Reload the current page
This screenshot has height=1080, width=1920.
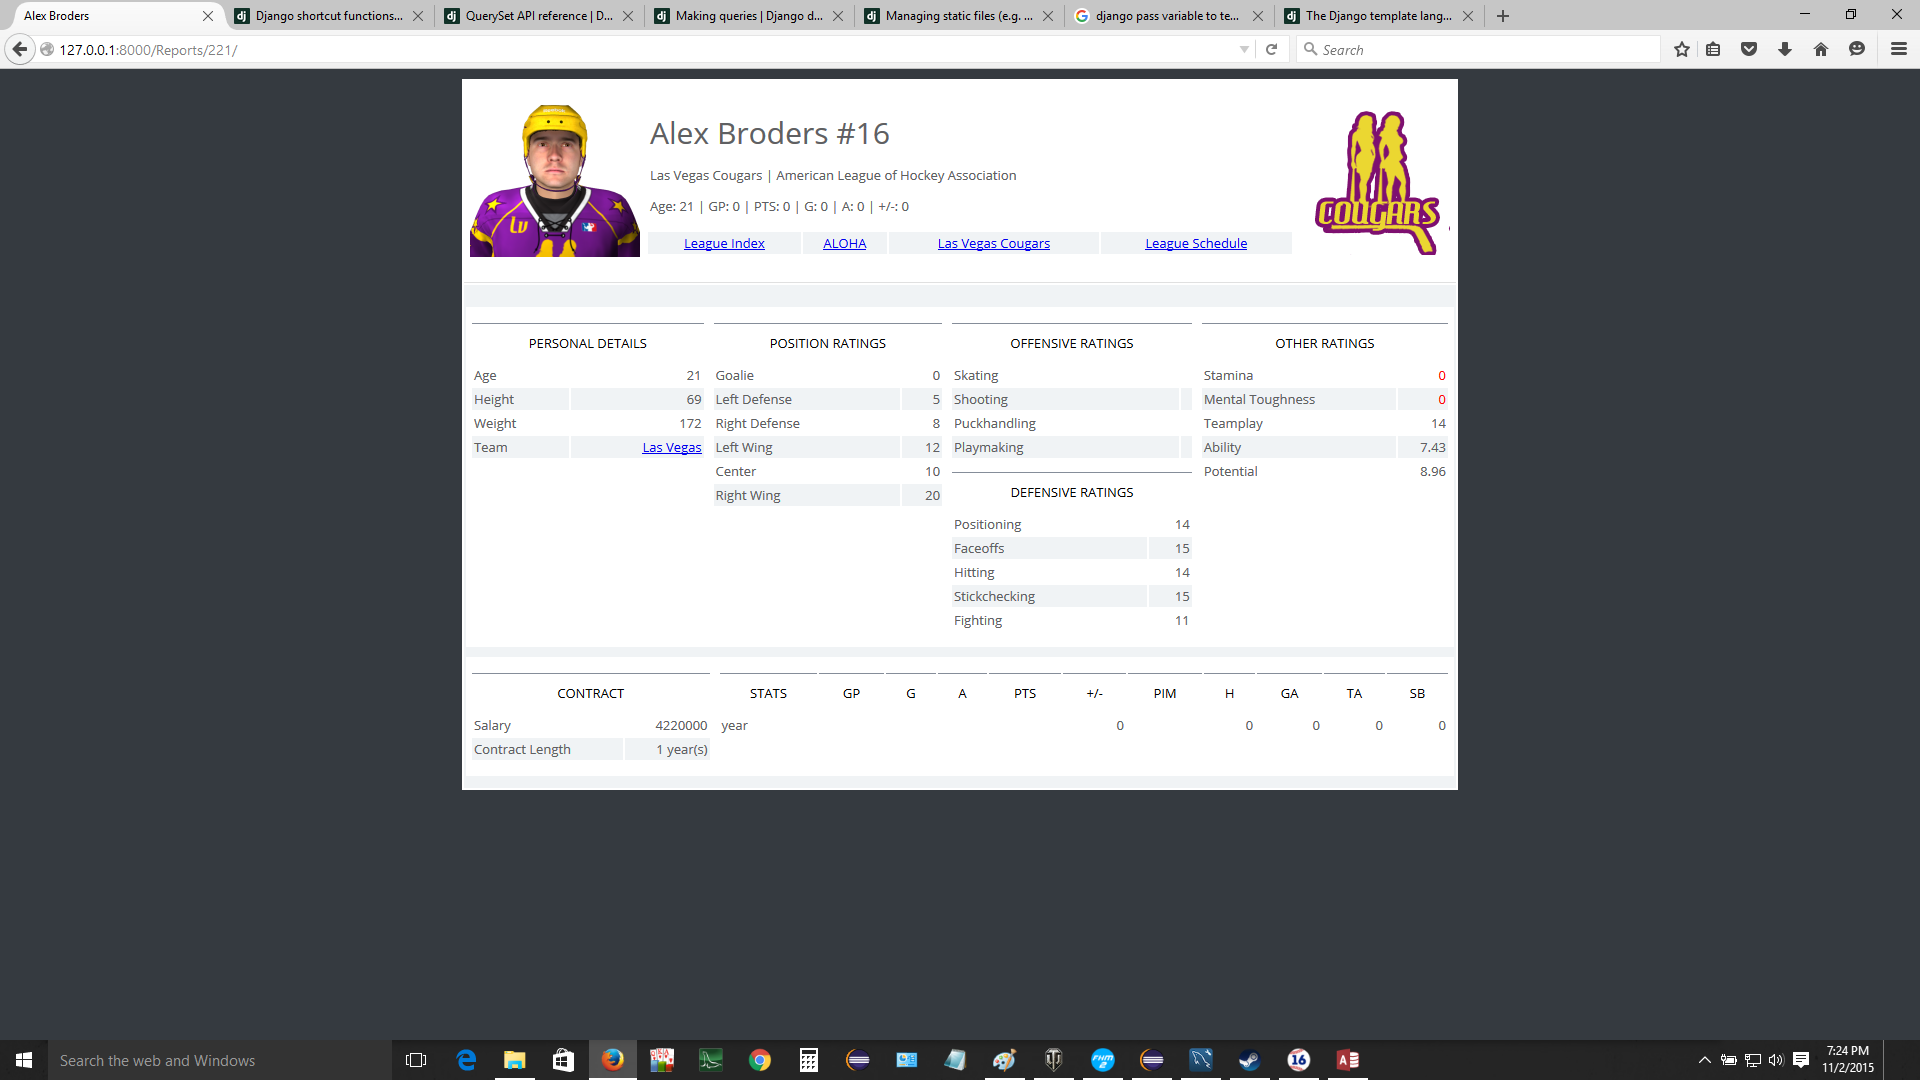[1271, 49]
